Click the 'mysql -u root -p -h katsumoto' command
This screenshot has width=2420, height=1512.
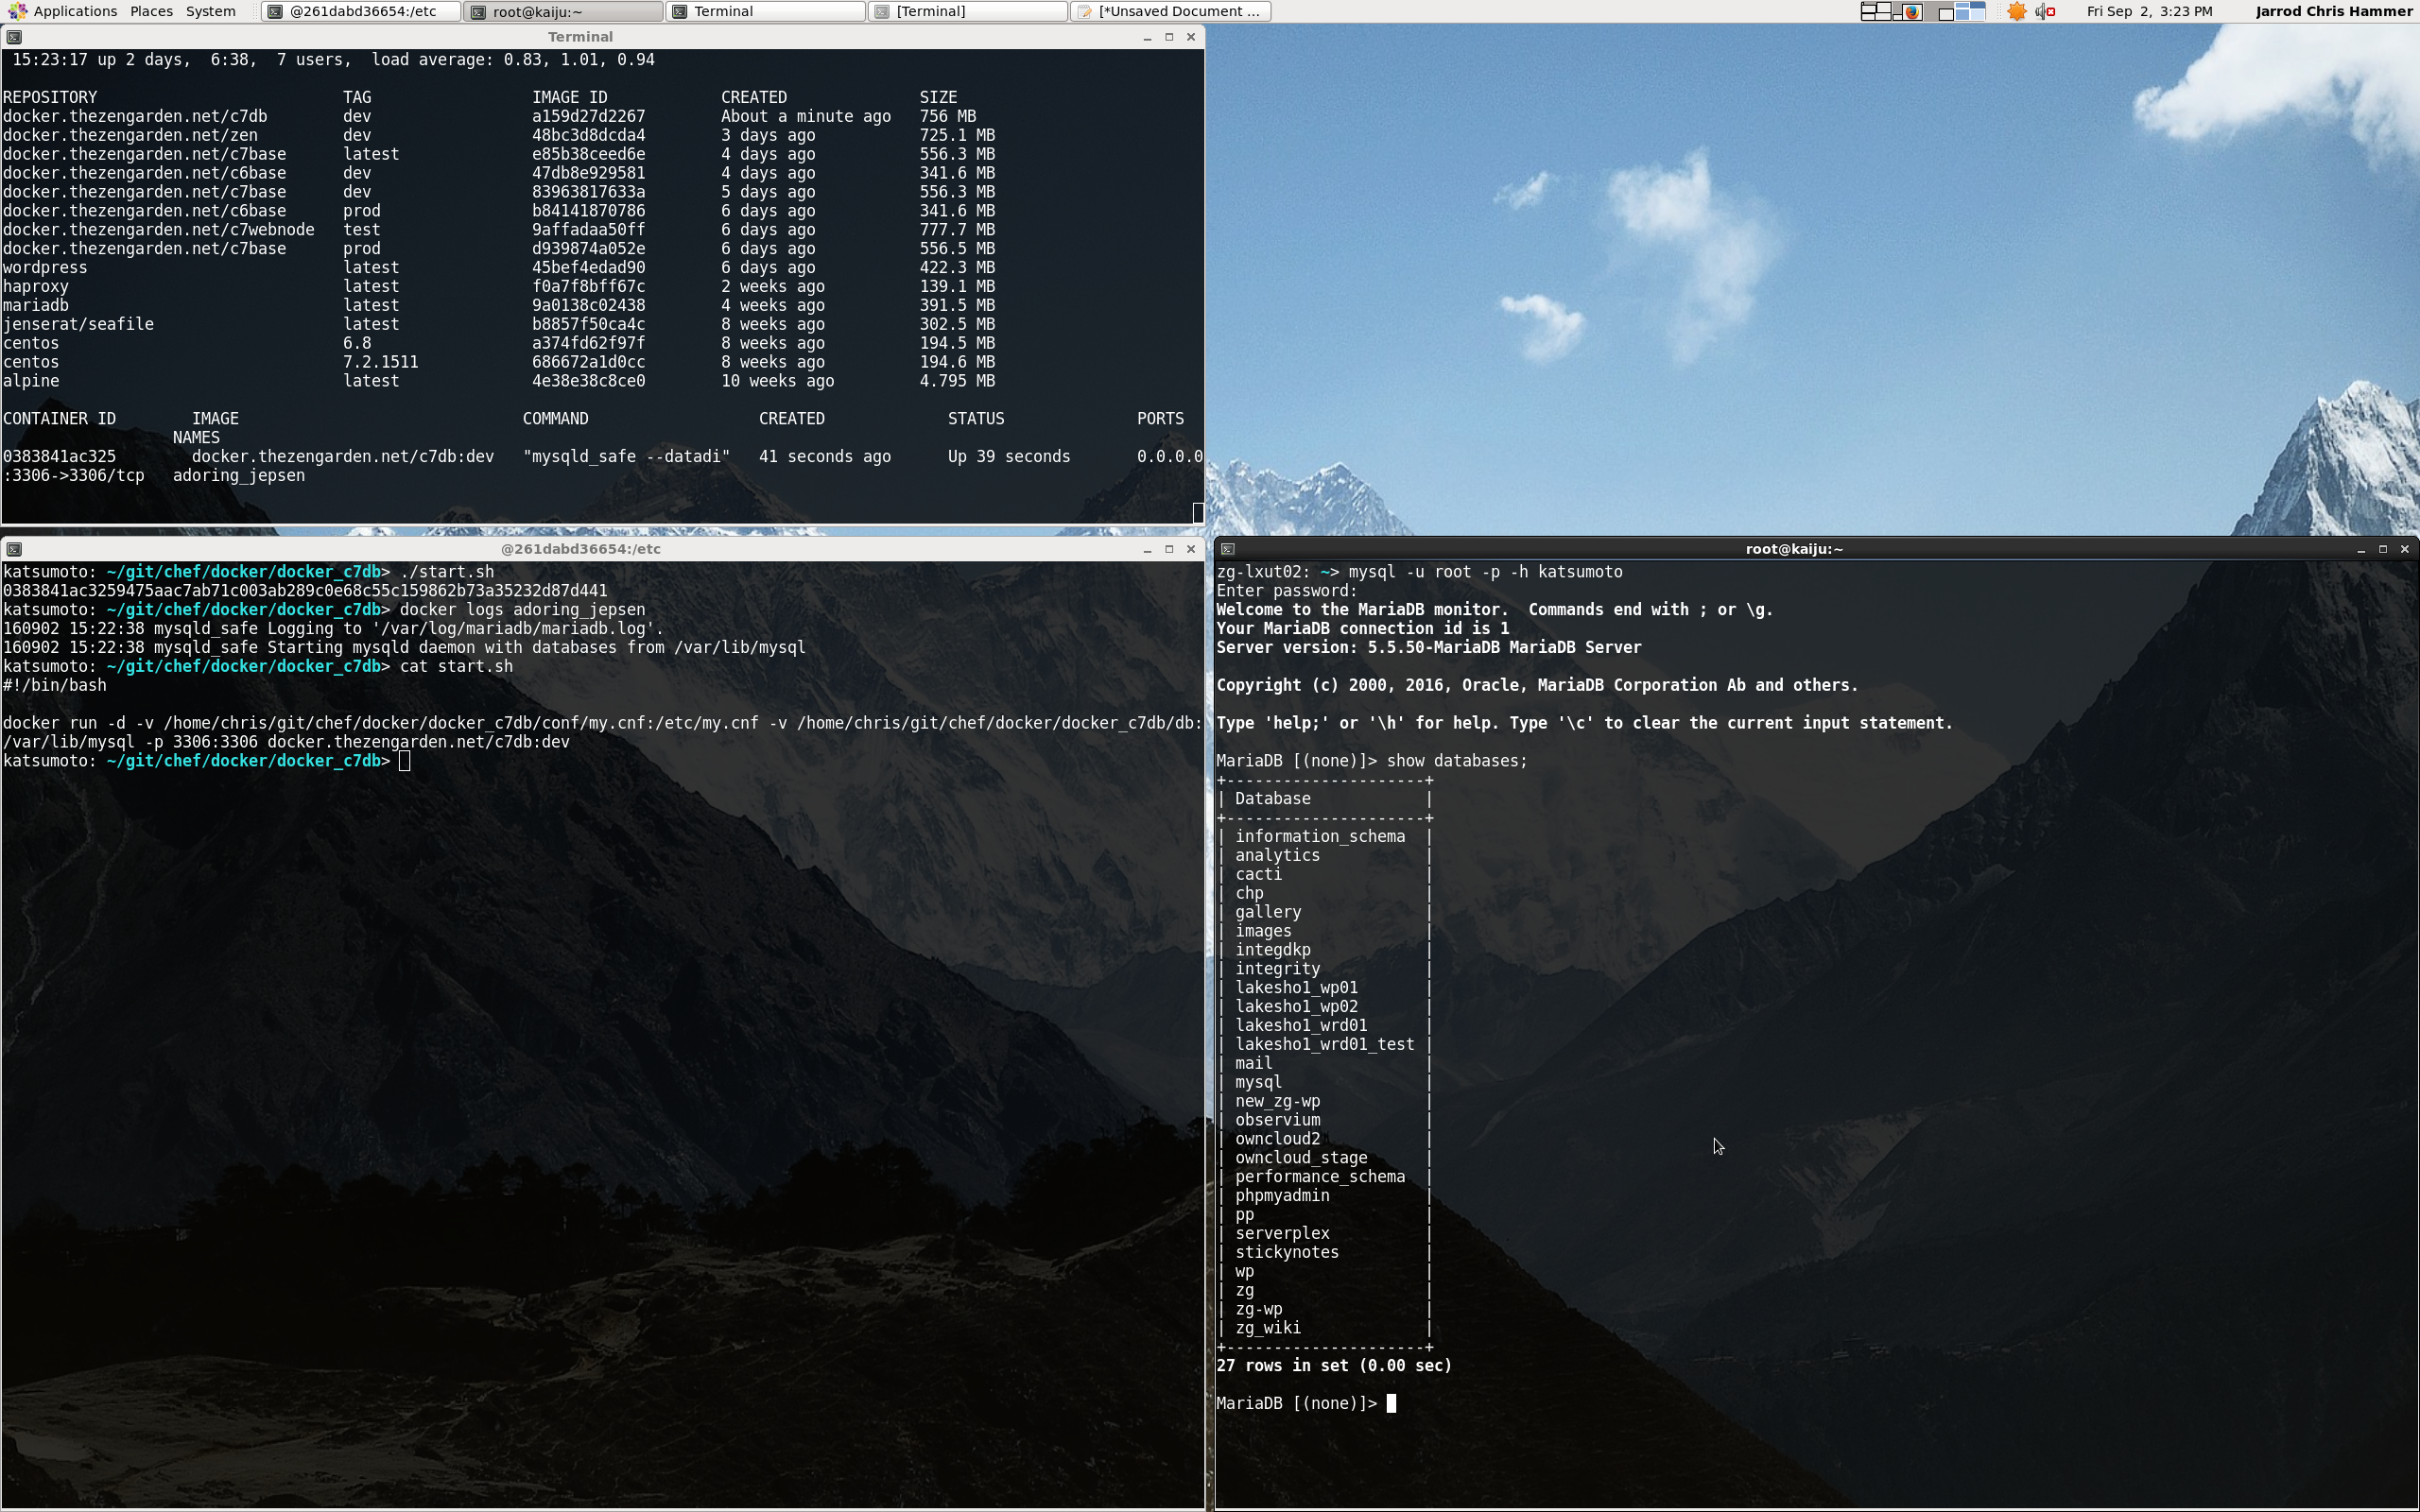tap(1485, 572)
